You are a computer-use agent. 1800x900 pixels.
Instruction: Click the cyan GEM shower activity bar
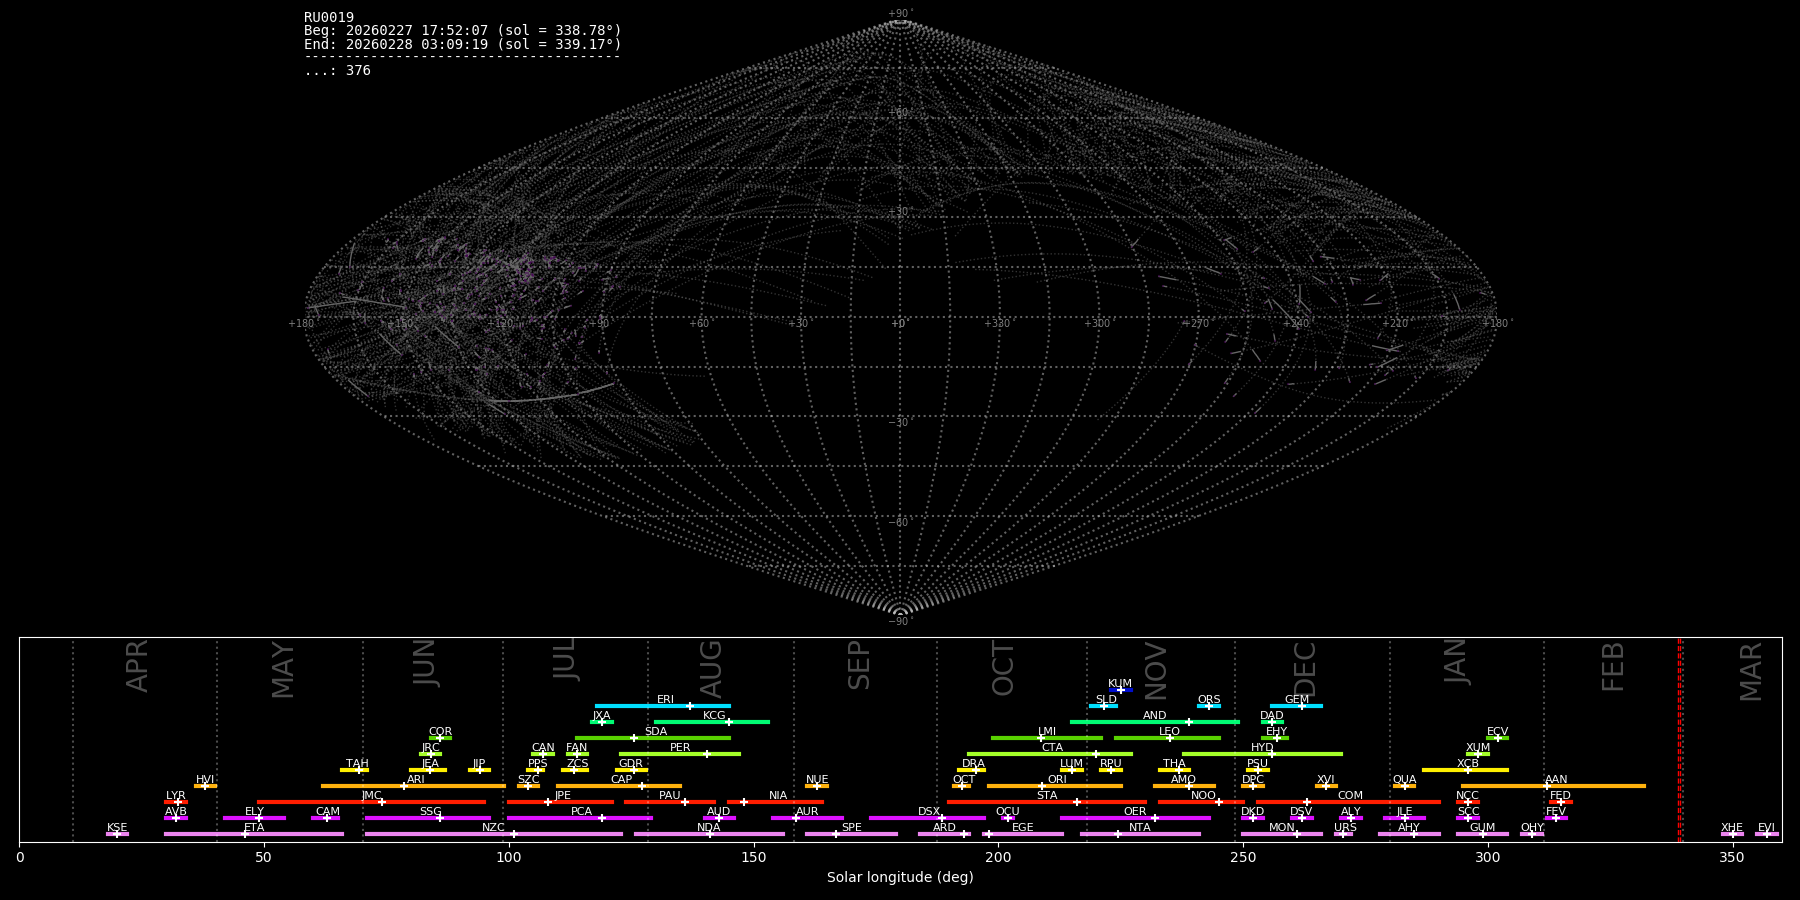coord(1296,706)
